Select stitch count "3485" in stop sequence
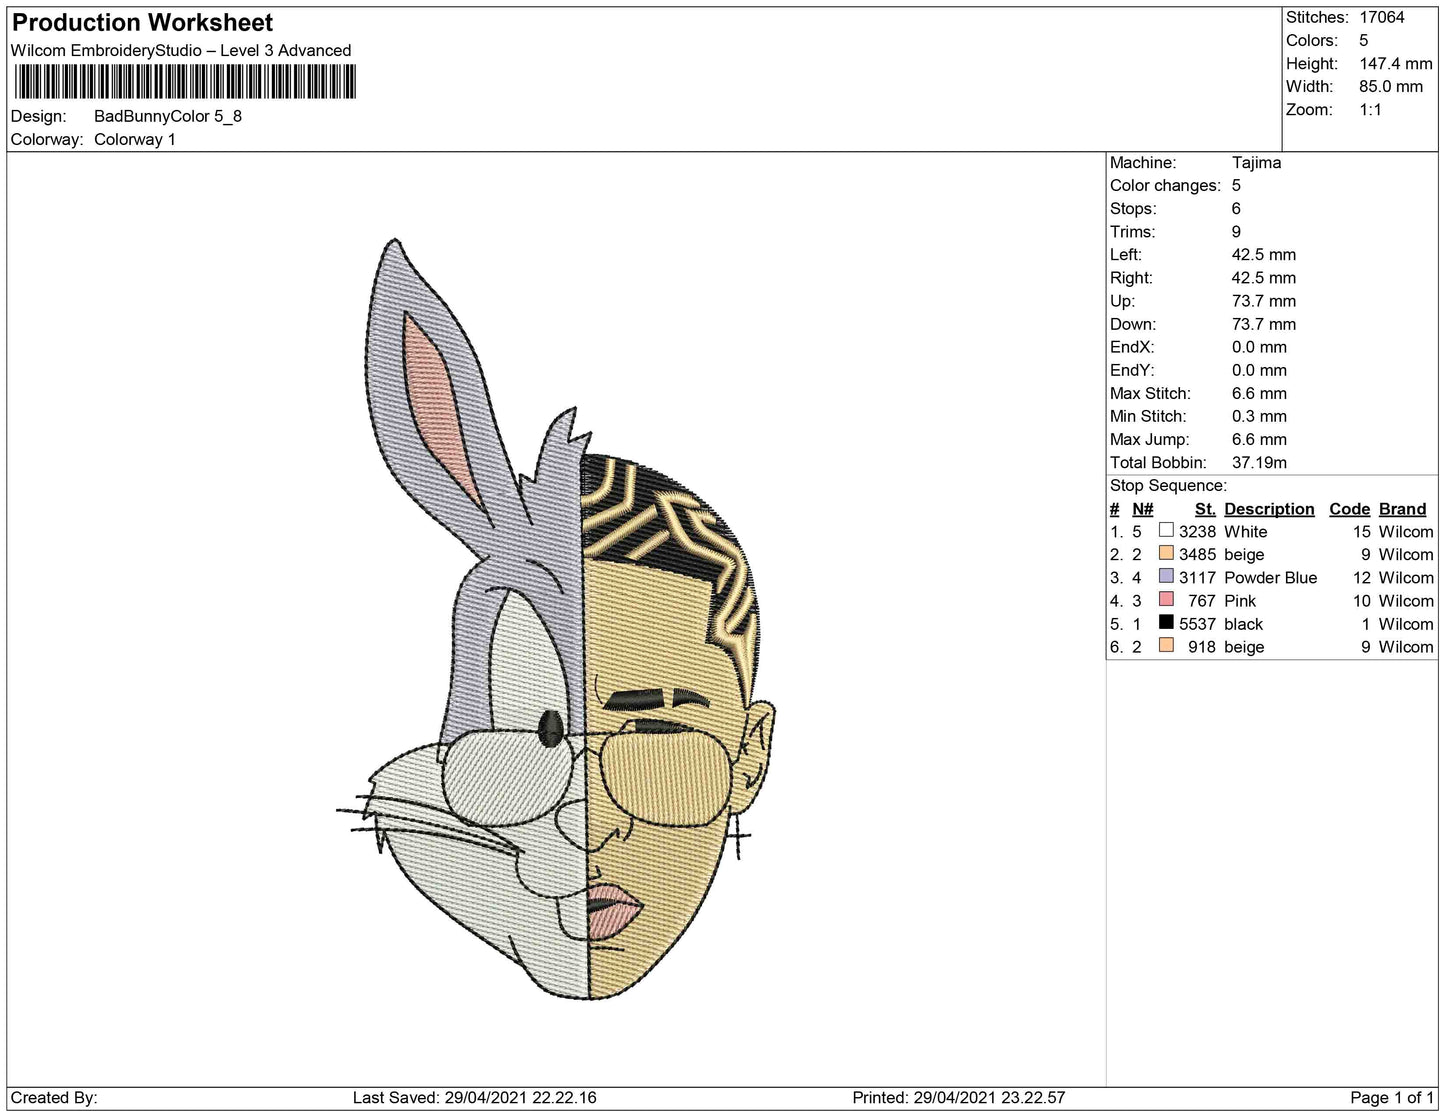The image size is (1445, 1112). pos(1197,554)
